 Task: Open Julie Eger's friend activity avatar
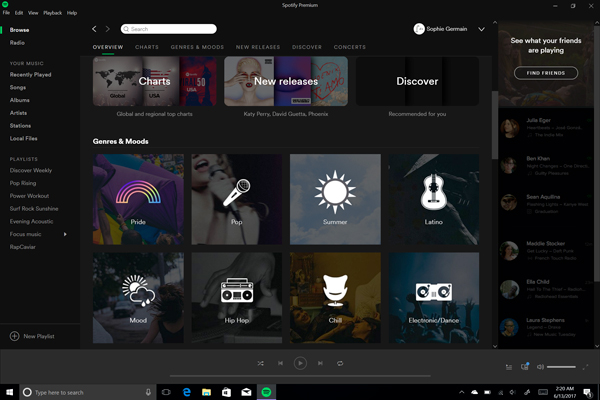[510, 128]
